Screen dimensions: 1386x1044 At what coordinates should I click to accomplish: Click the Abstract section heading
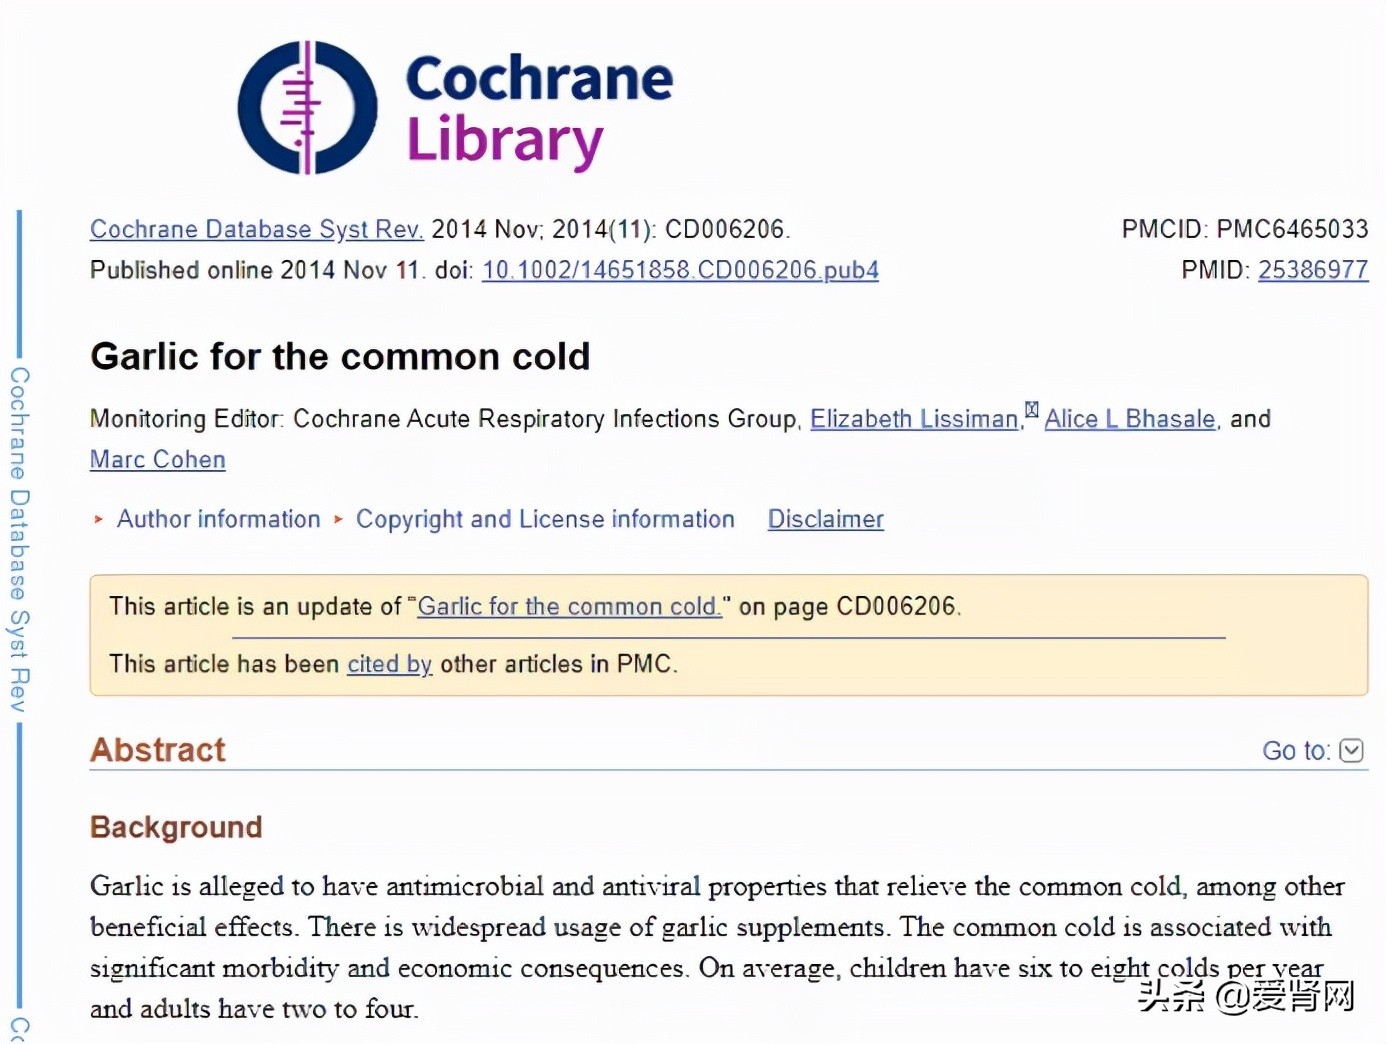pyautogui.click(x=158, y=750)
